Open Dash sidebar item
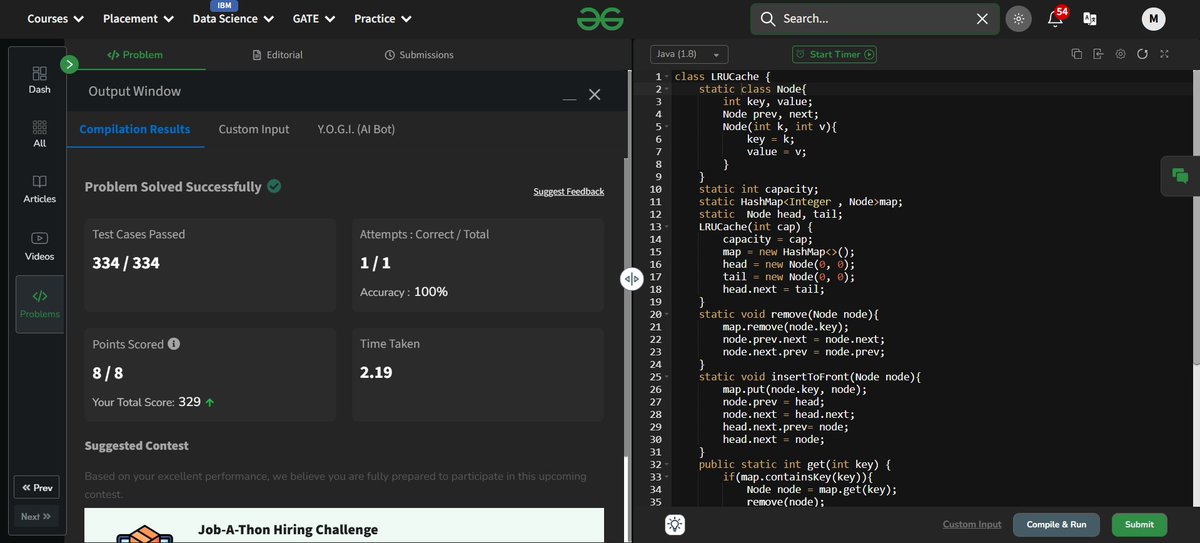The height and width of the screenshot is (543, 1200). coord(39,80)
